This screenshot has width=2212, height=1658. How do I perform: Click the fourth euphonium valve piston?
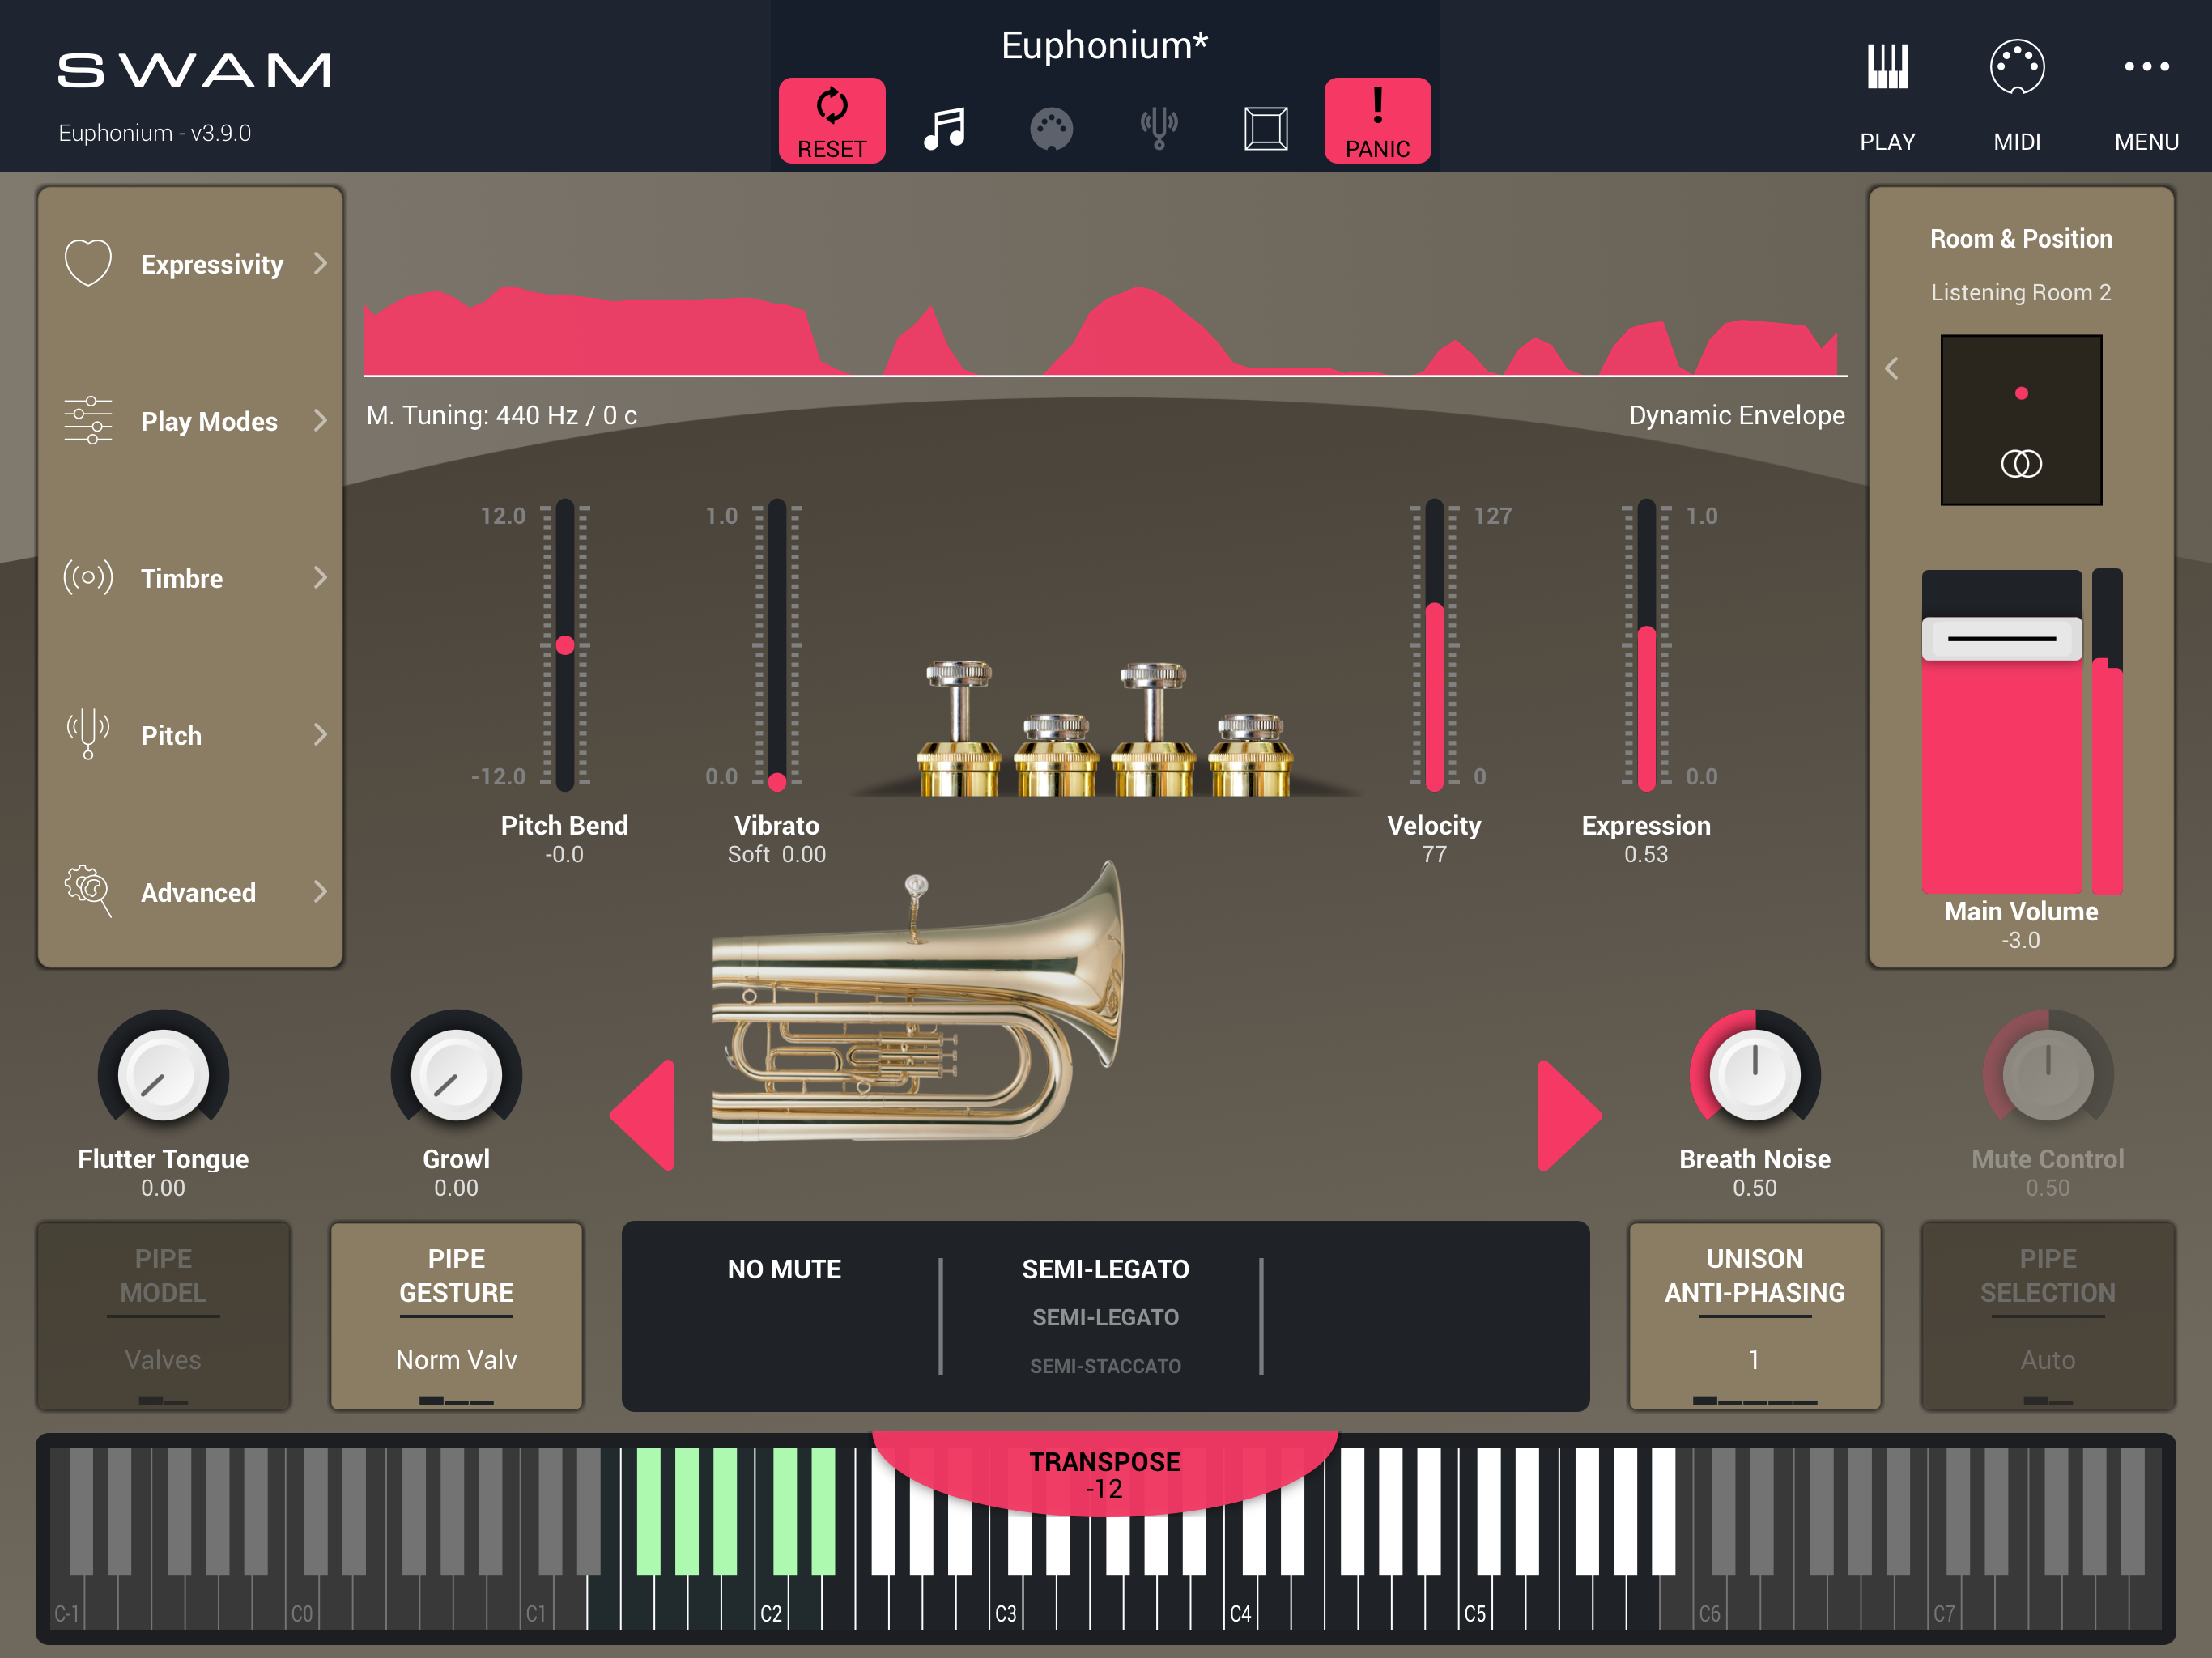tap(1250, 755)
